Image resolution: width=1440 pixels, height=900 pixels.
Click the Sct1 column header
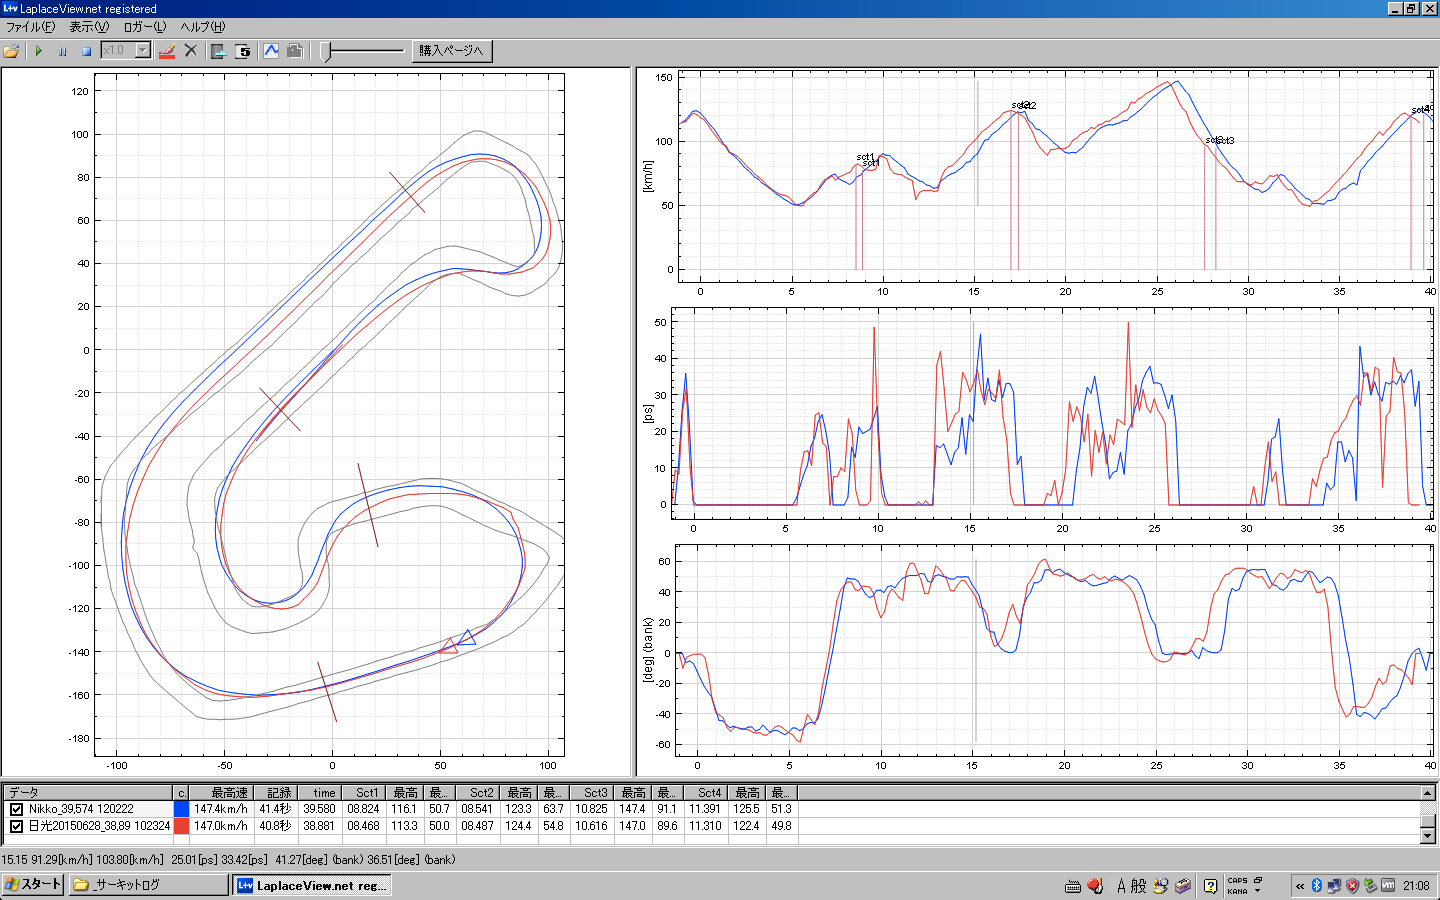click(x=366, y=792)
